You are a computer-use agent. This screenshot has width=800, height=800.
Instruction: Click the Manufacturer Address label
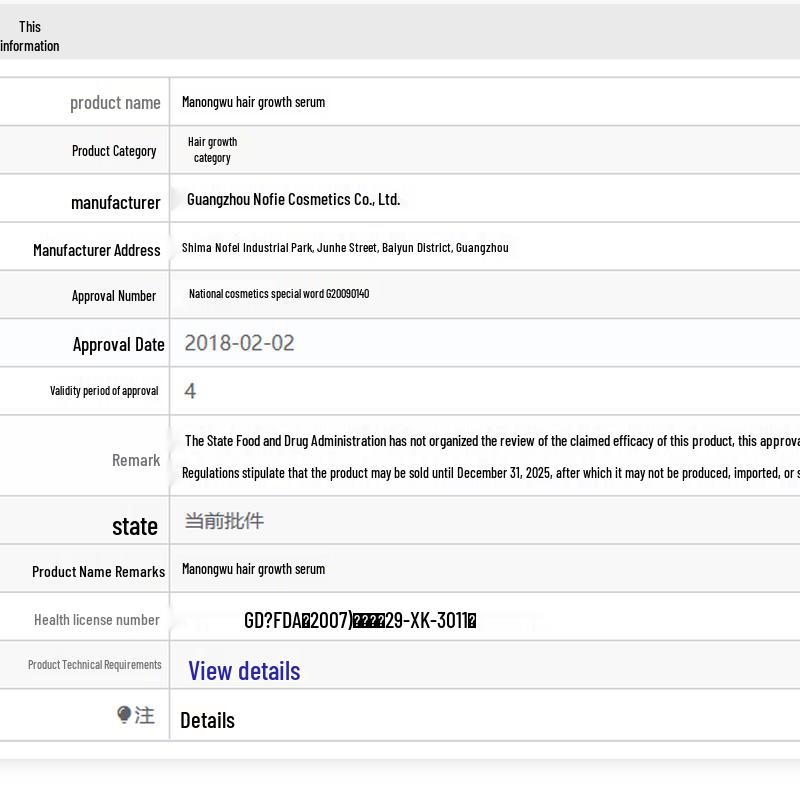click(x=96, y=250)
